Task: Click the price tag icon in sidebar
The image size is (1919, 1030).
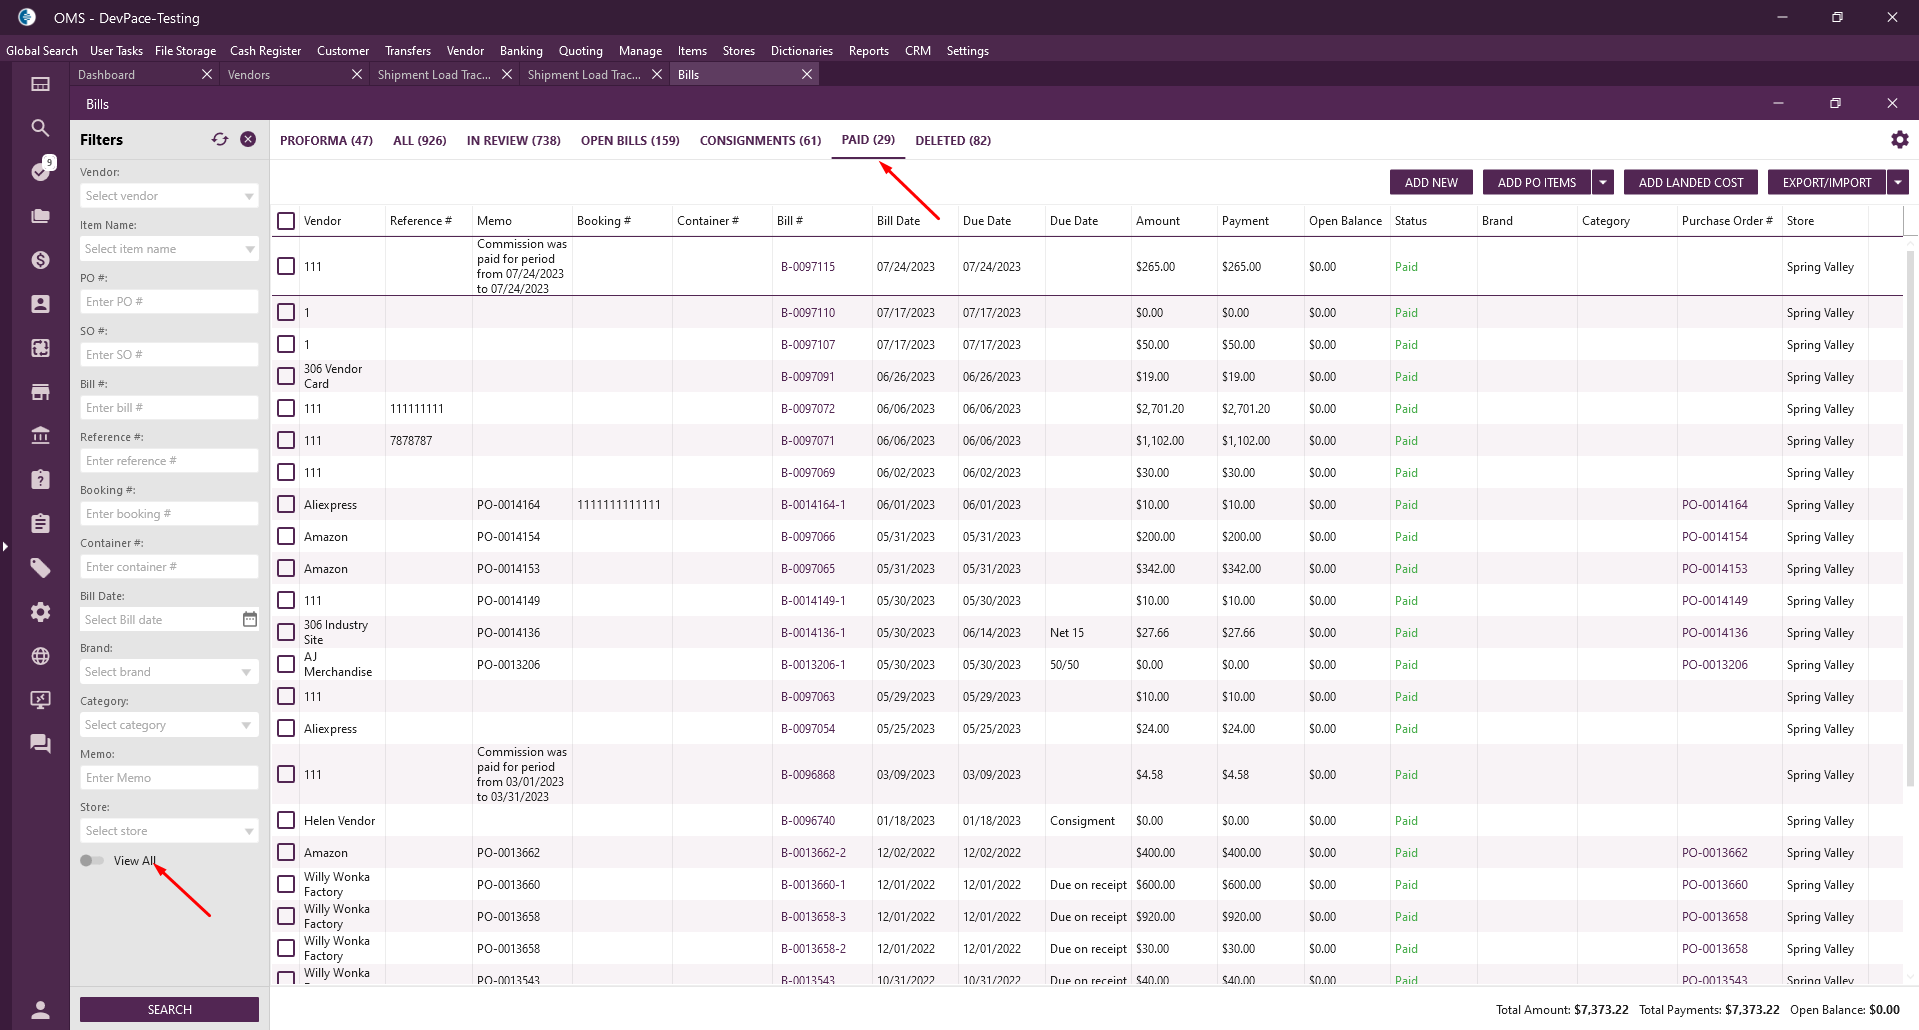Action: pos(40,568)
